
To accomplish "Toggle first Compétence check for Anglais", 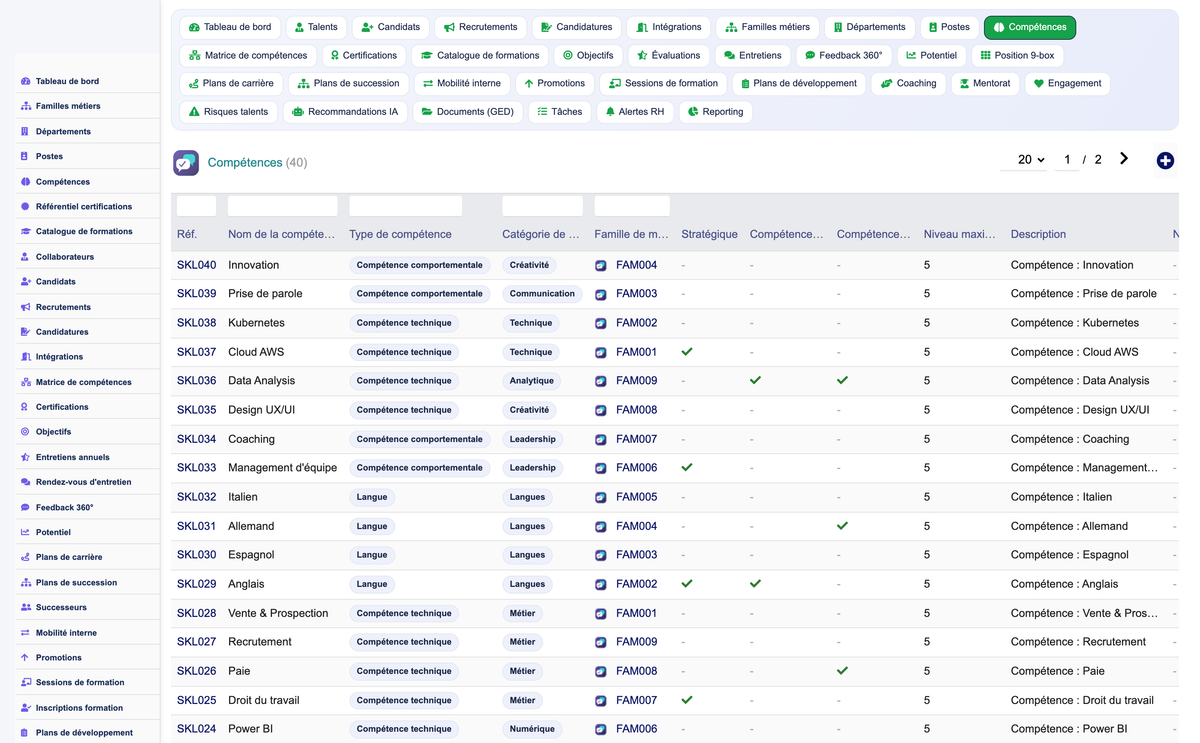I will click(755, 584).
